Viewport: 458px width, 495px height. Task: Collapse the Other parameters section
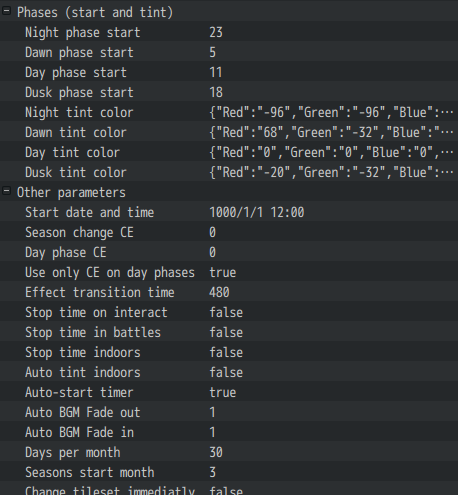pyautogui.click(x=6, y=191)
